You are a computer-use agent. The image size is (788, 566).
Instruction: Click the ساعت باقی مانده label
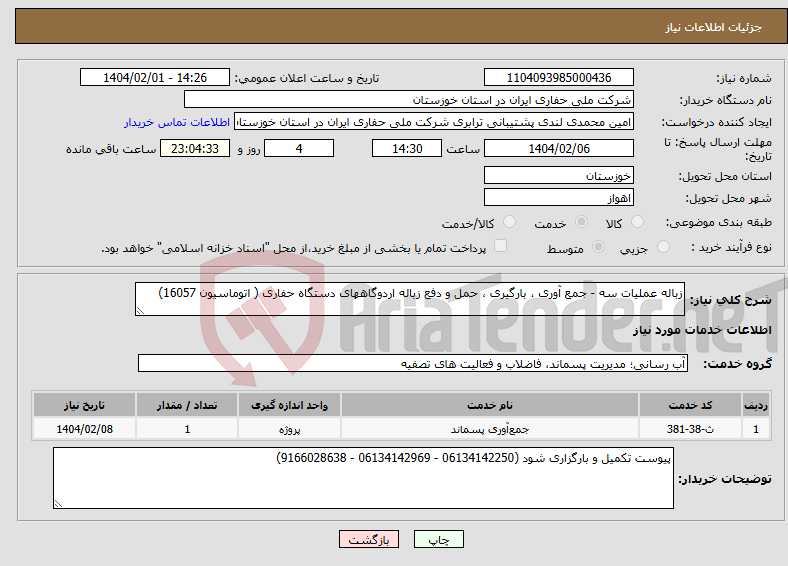tap(111, 149)
